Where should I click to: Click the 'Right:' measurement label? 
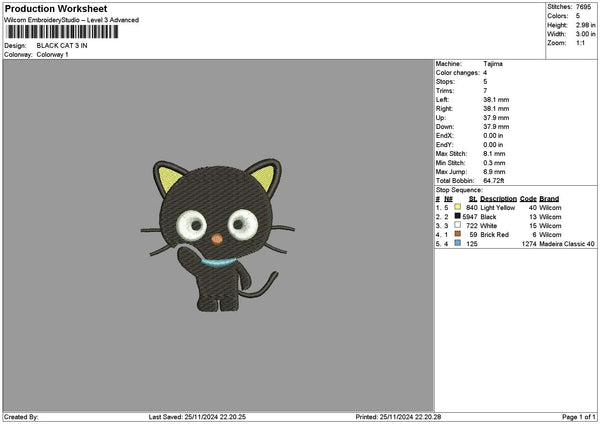point(444,109)
